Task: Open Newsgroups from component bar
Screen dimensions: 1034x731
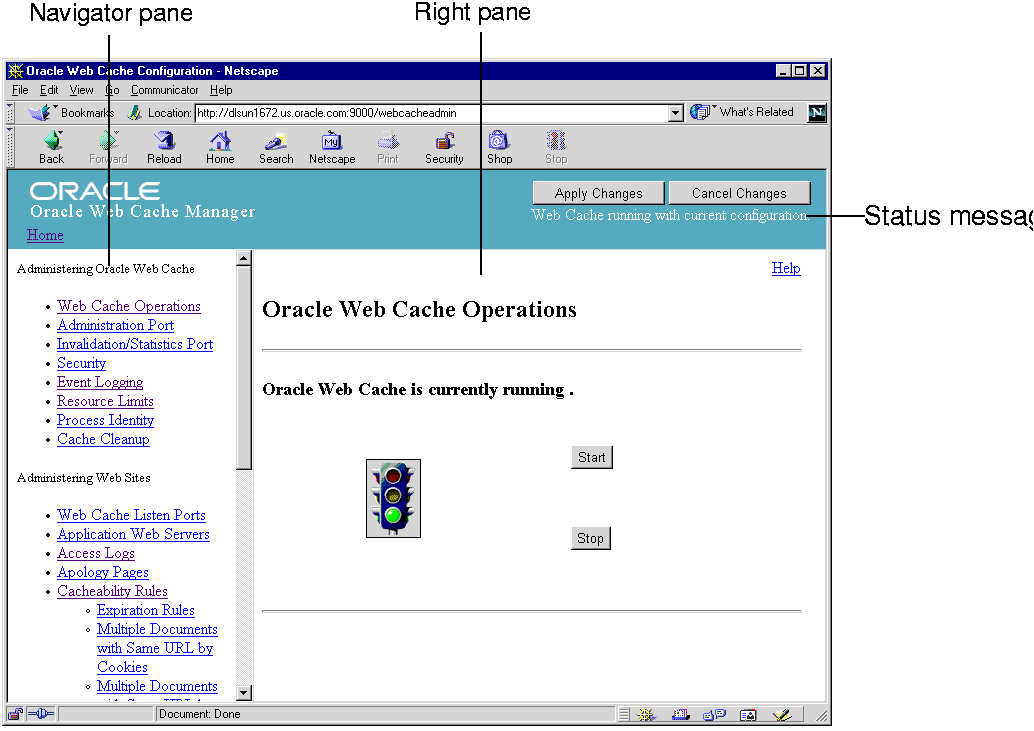Action: 714,714
